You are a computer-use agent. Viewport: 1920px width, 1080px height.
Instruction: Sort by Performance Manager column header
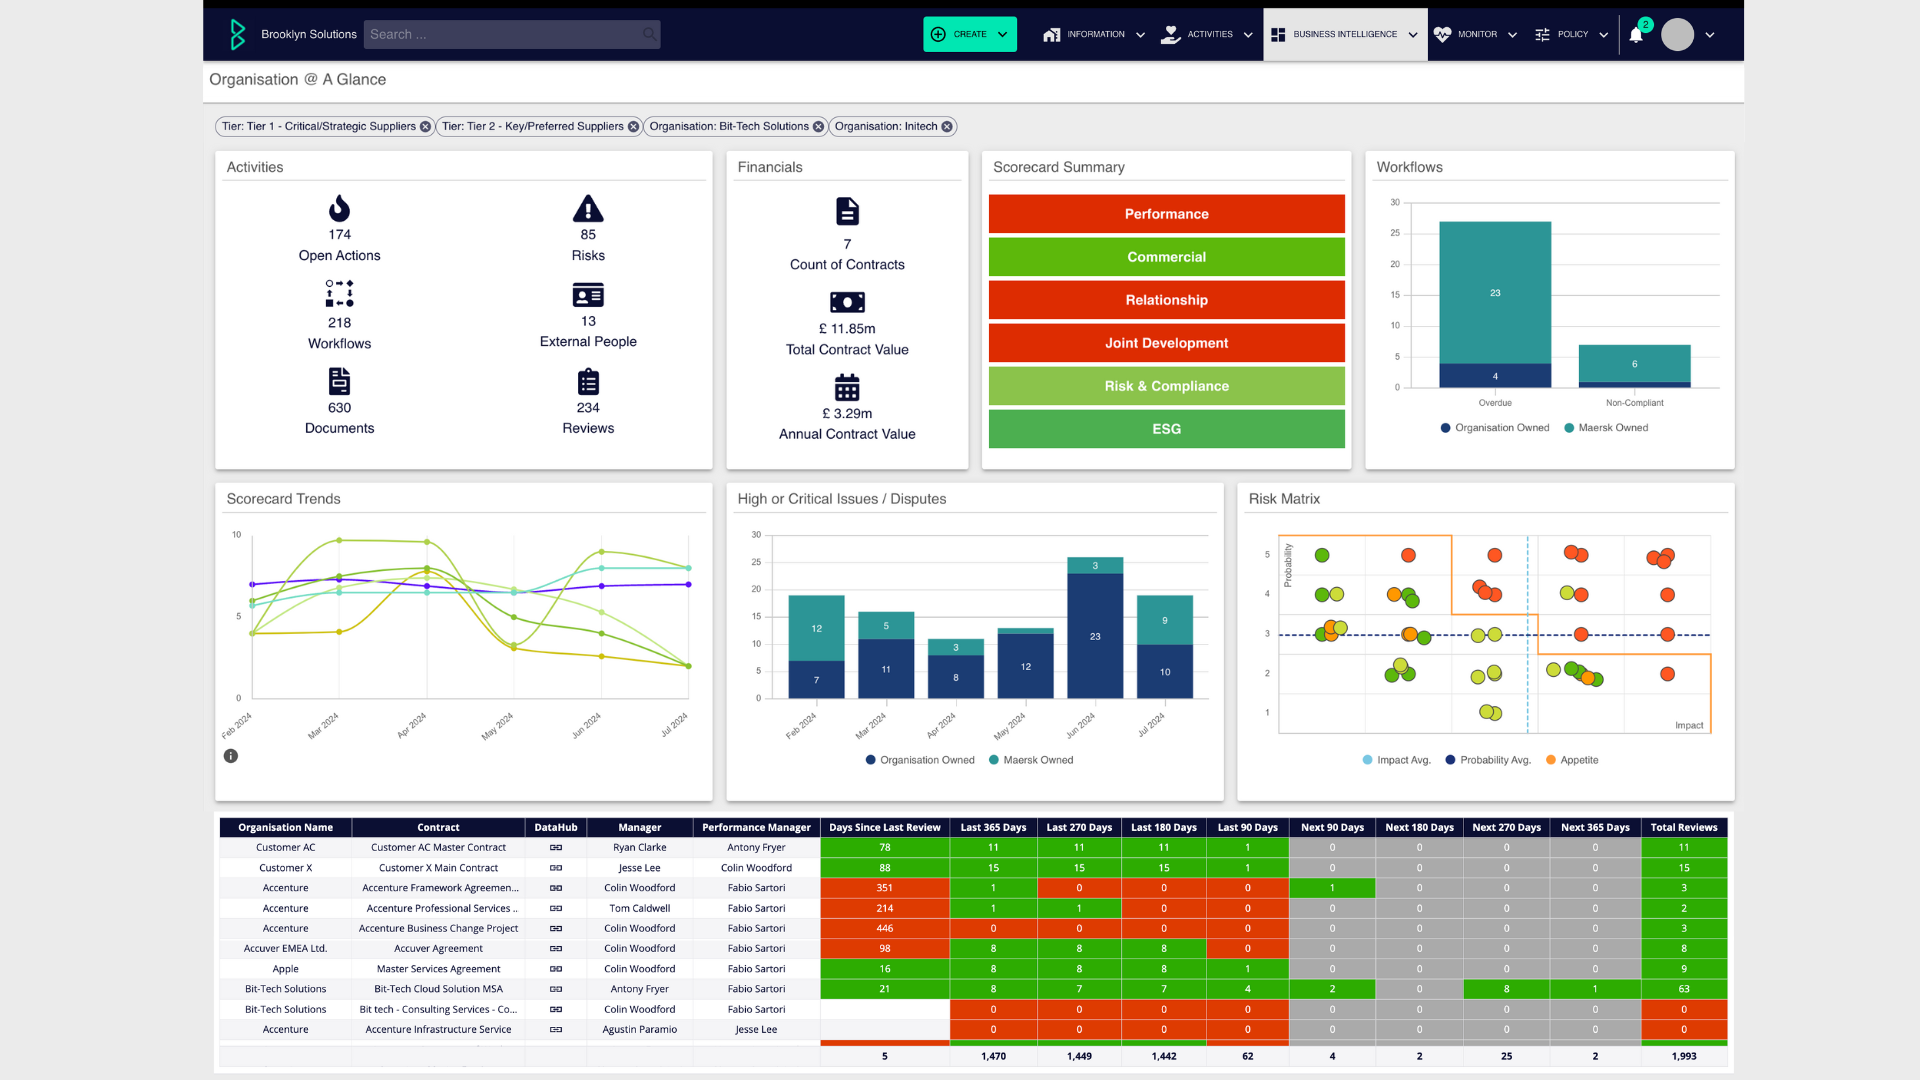(756, 828)
